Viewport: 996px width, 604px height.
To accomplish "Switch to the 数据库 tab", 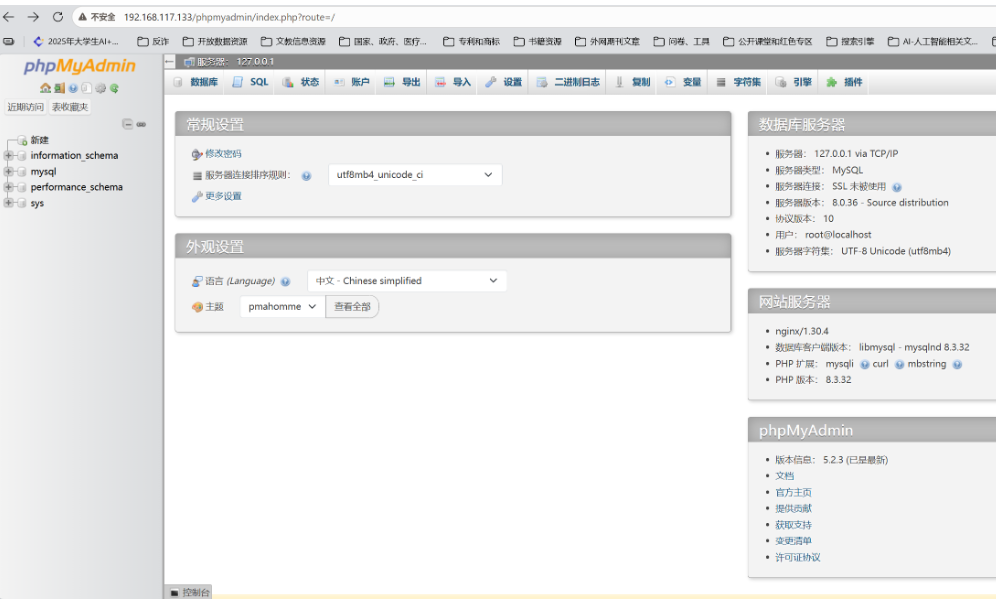I will [x=196, y=82].
